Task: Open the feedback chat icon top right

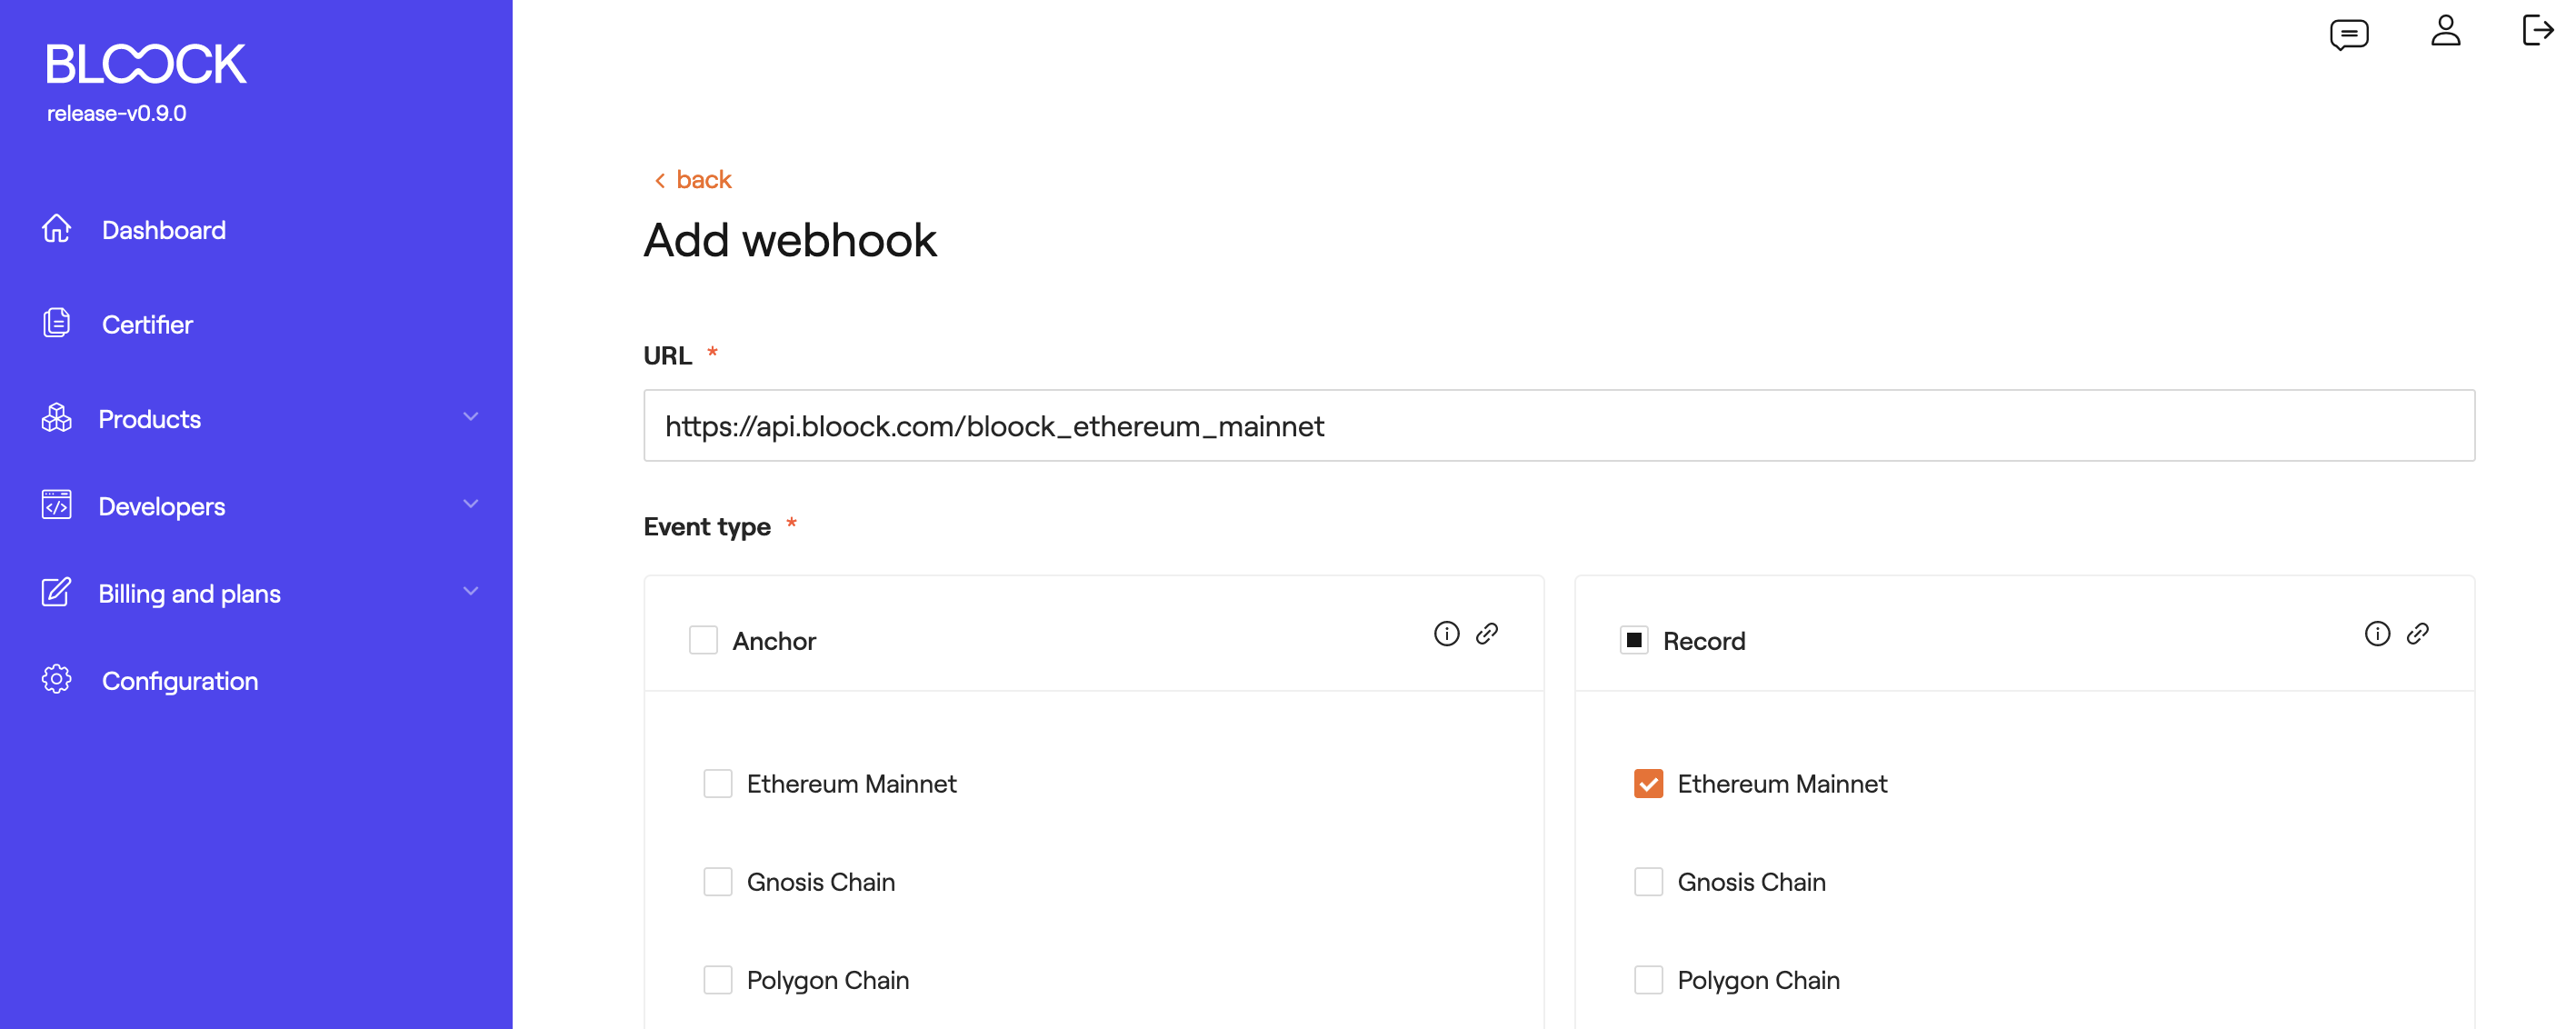Action: tap(2350, 32)
